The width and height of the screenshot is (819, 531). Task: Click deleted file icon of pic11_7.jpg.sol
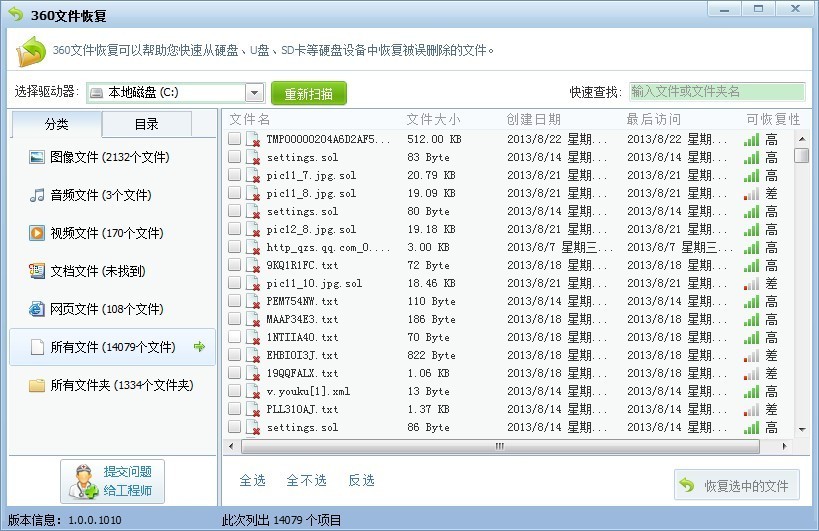point(253,175)
